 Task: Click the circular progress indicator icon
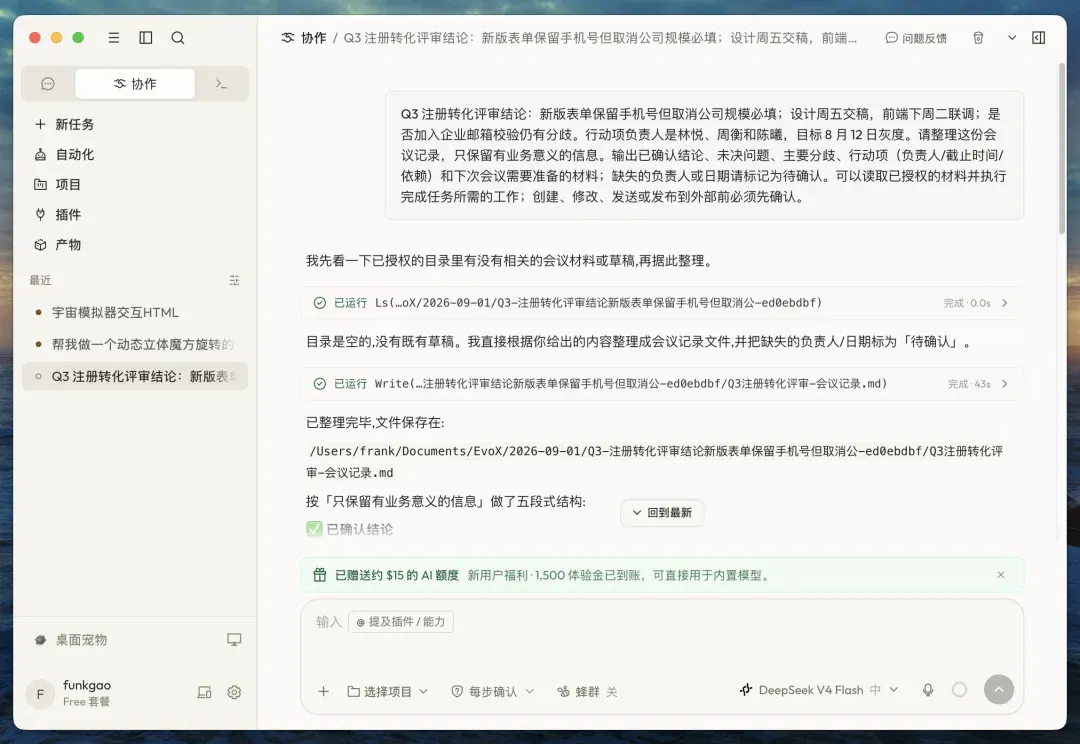click(x=959, y=690)
